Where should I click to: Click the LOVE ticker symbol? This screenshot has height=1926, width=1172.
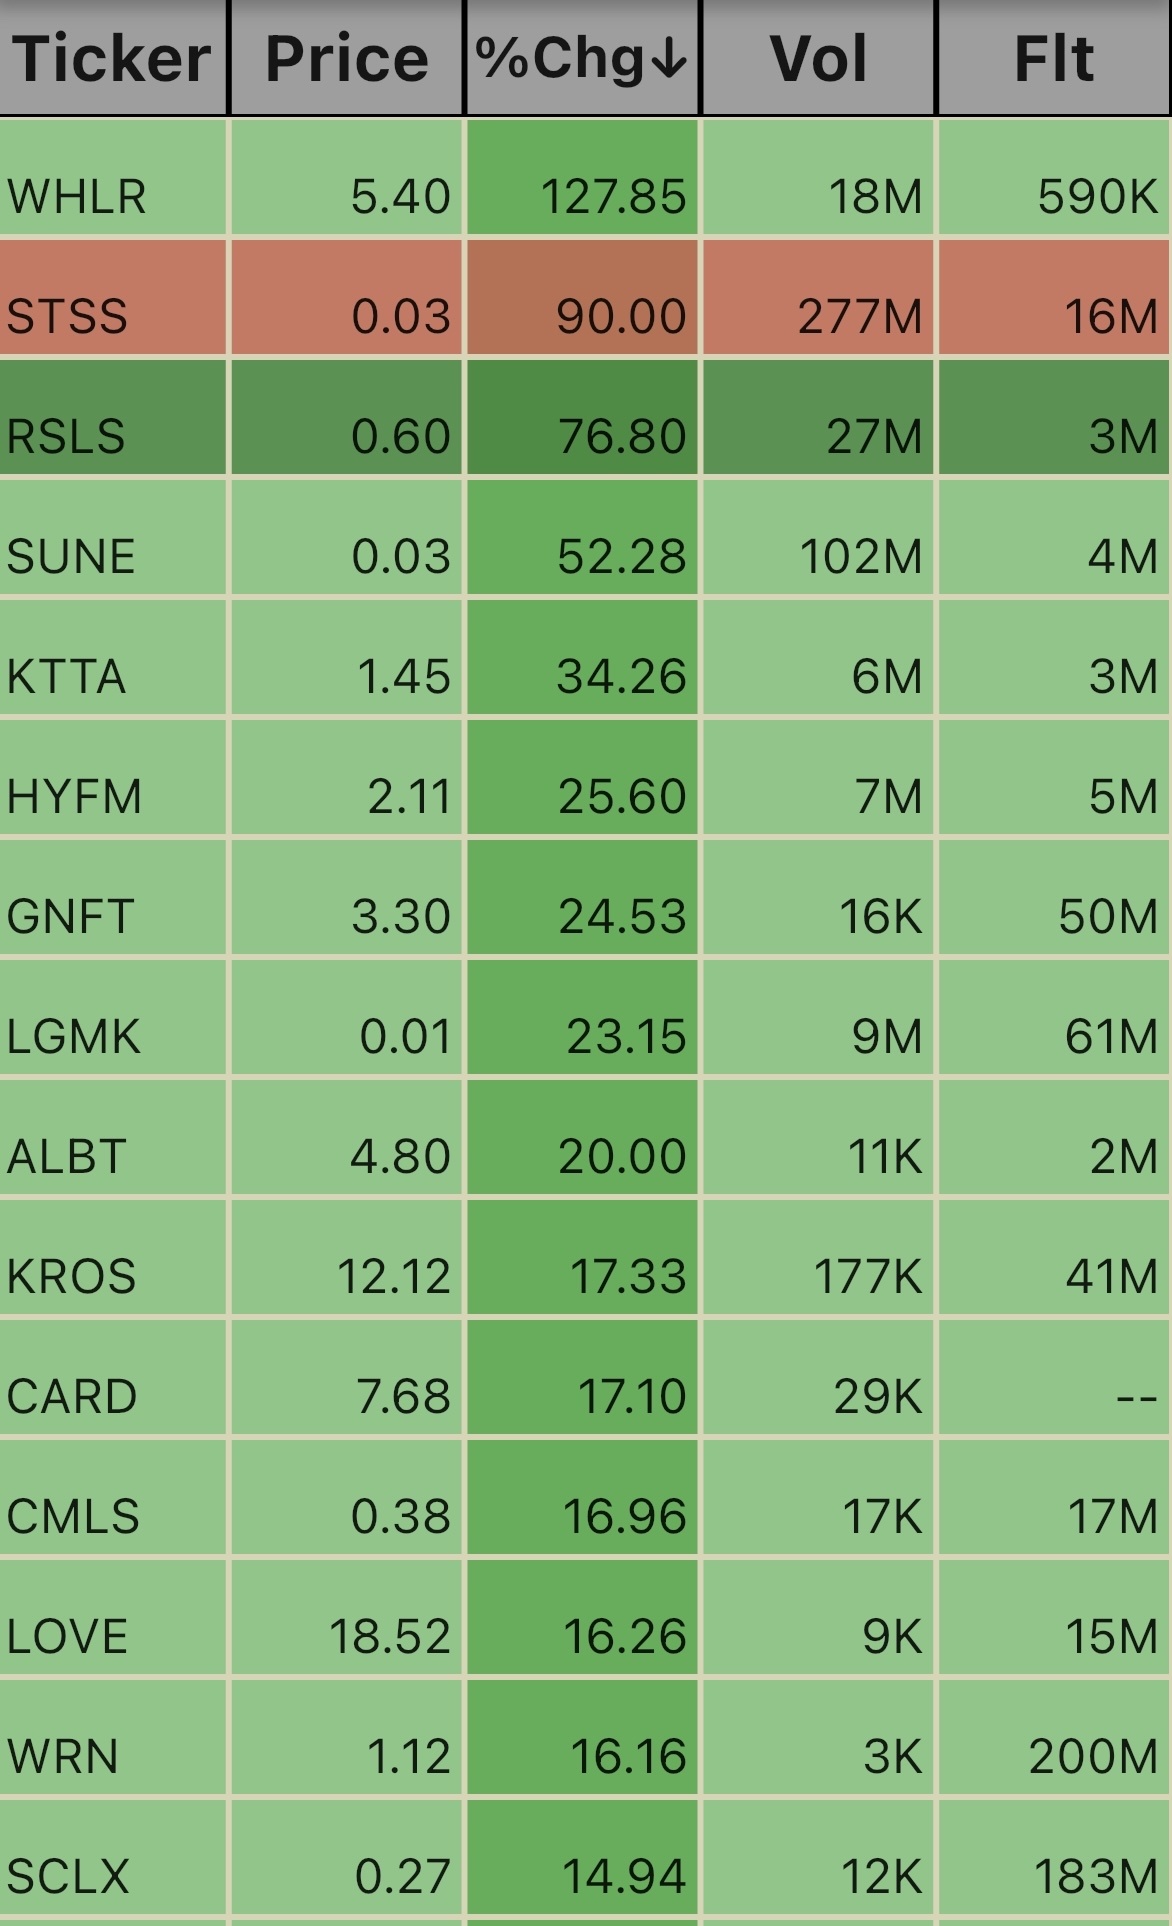click(x=67, y=1636)
